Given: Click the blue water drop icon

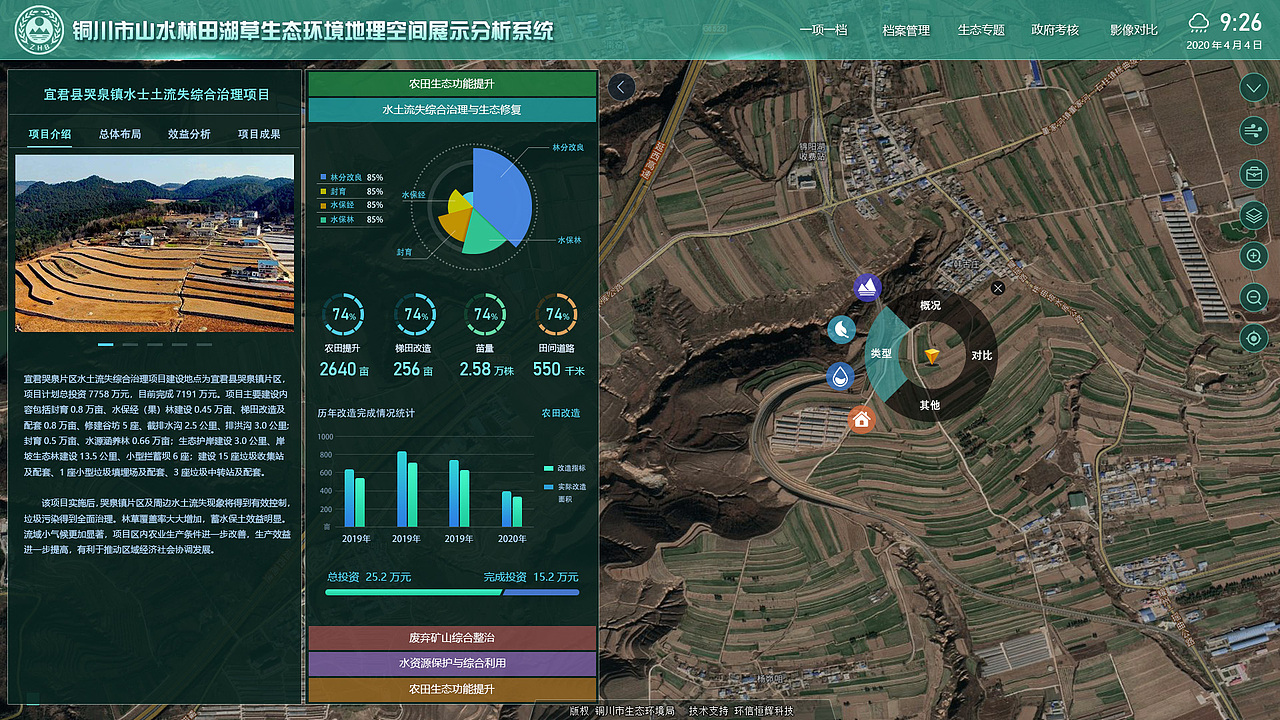Looking at the screenshot, I should [x=840, y=376].
